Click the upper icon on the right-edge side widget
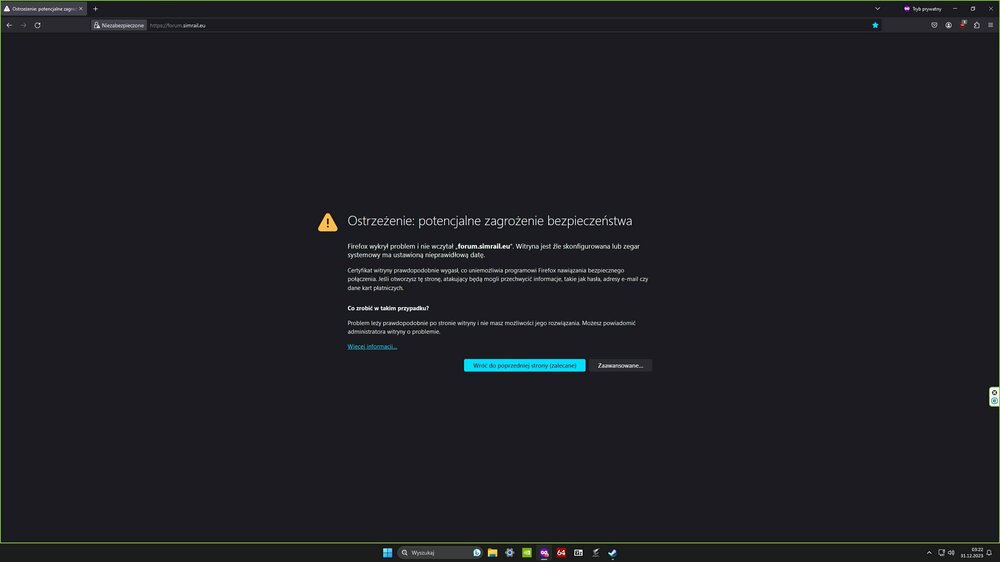 point(994,393)
